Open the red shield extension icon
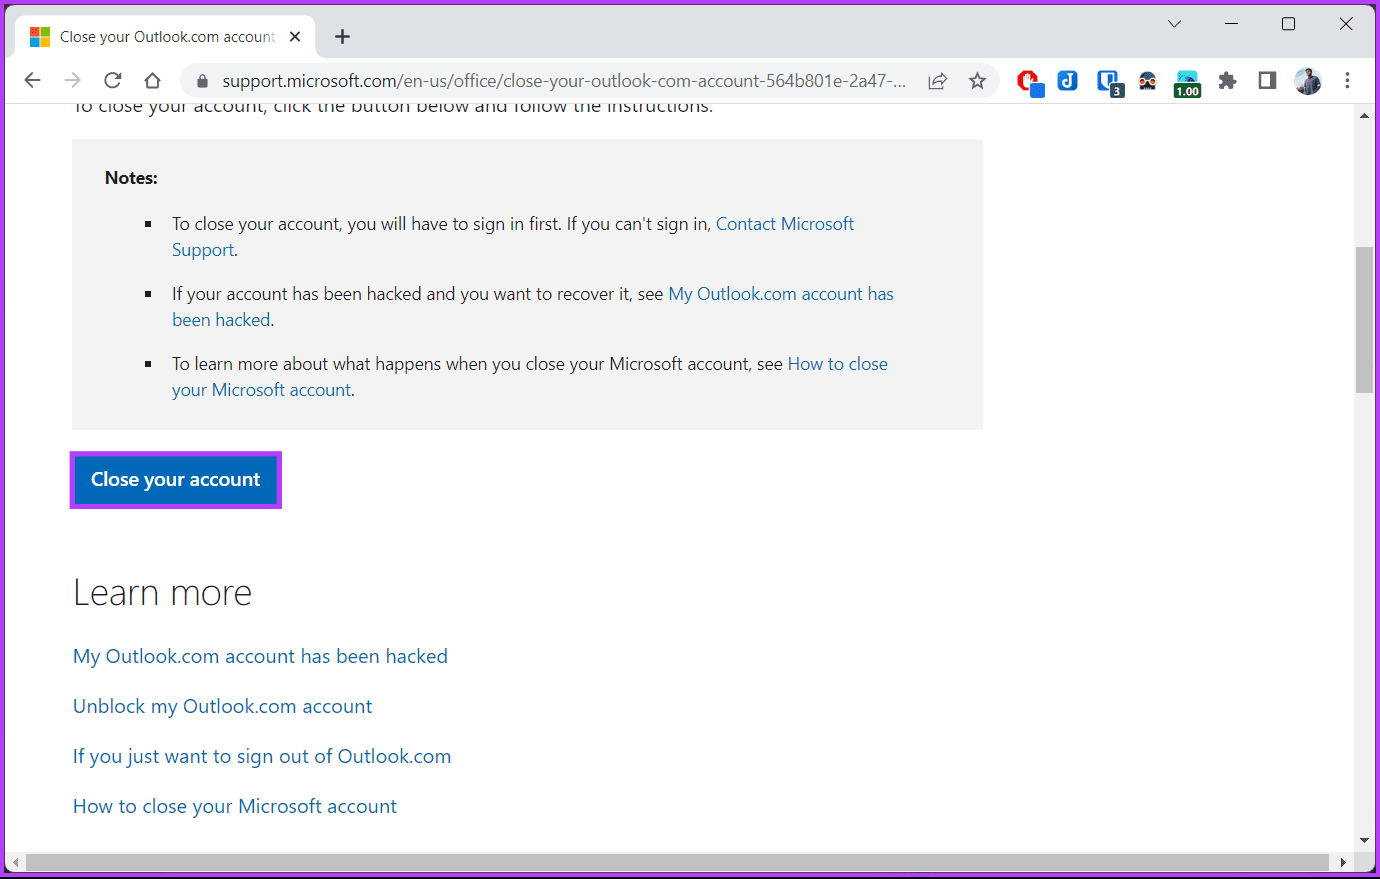1380x879 pixels. [1029, 82]
